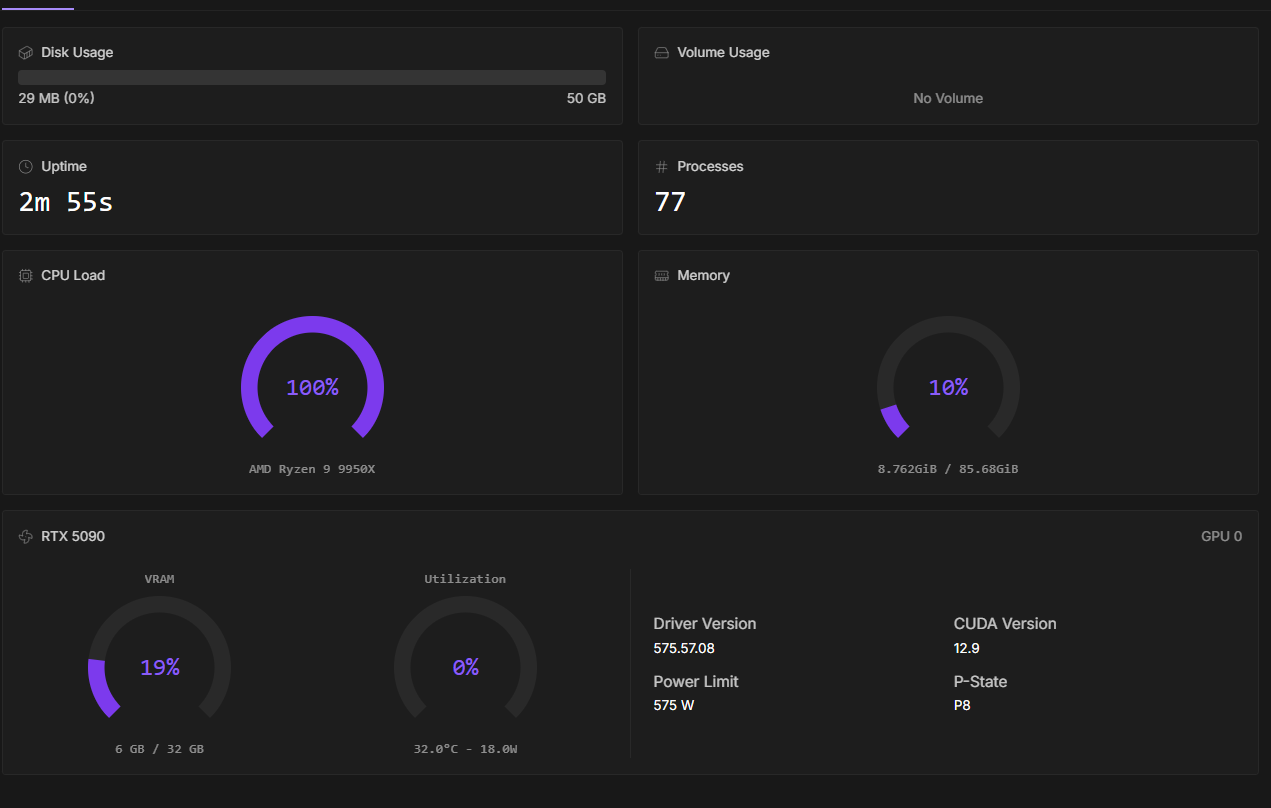Click the Uptime heading
Viewport: 1271px width, 808px height.
(x=64, y=167)
